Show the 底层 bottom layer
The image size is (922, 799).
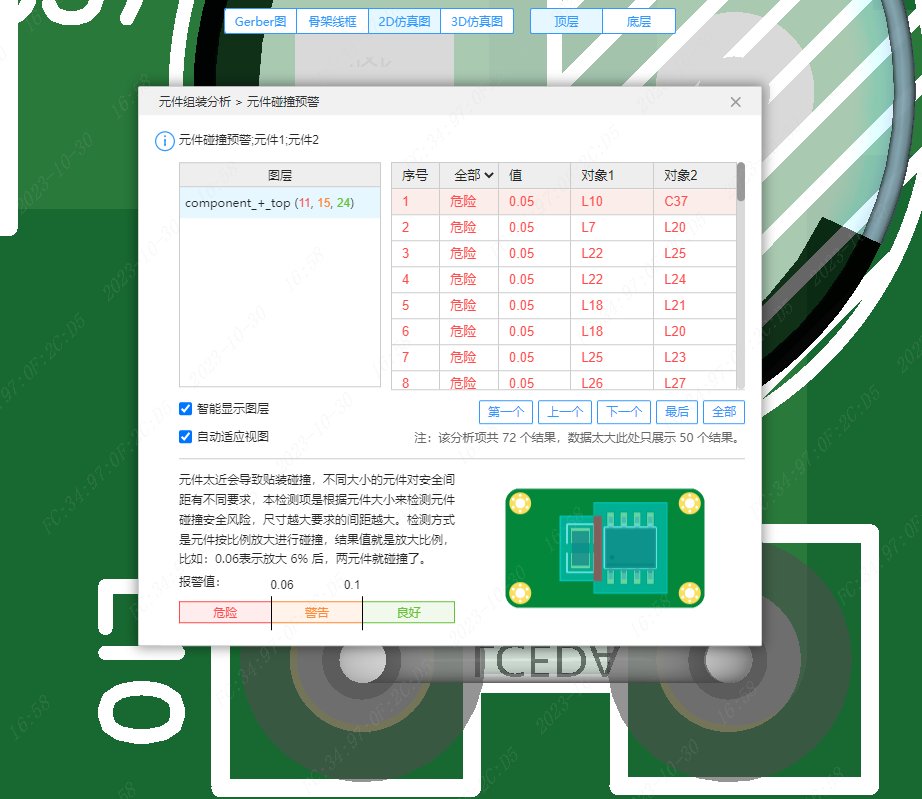(638, 21)
